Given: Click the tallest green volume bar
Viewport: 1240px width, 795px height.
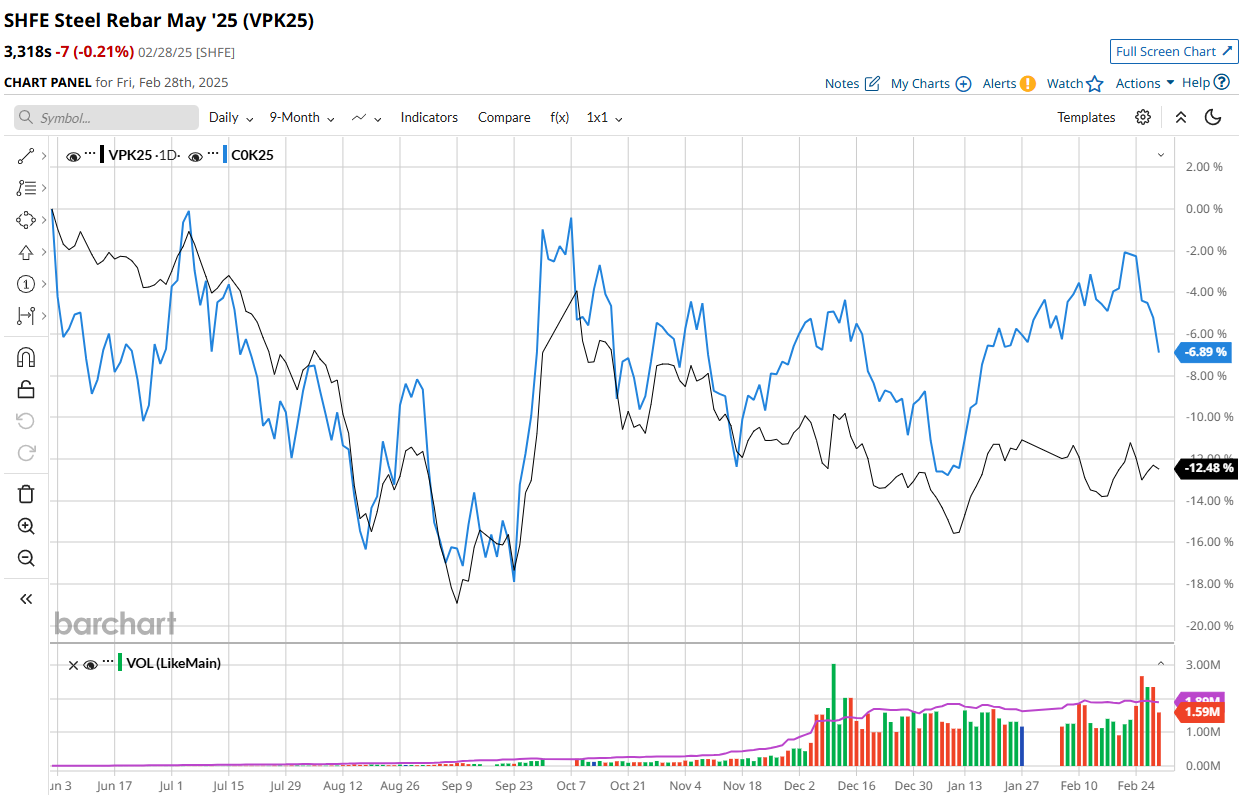Looking at the screenshot, I should coord(833,715).
